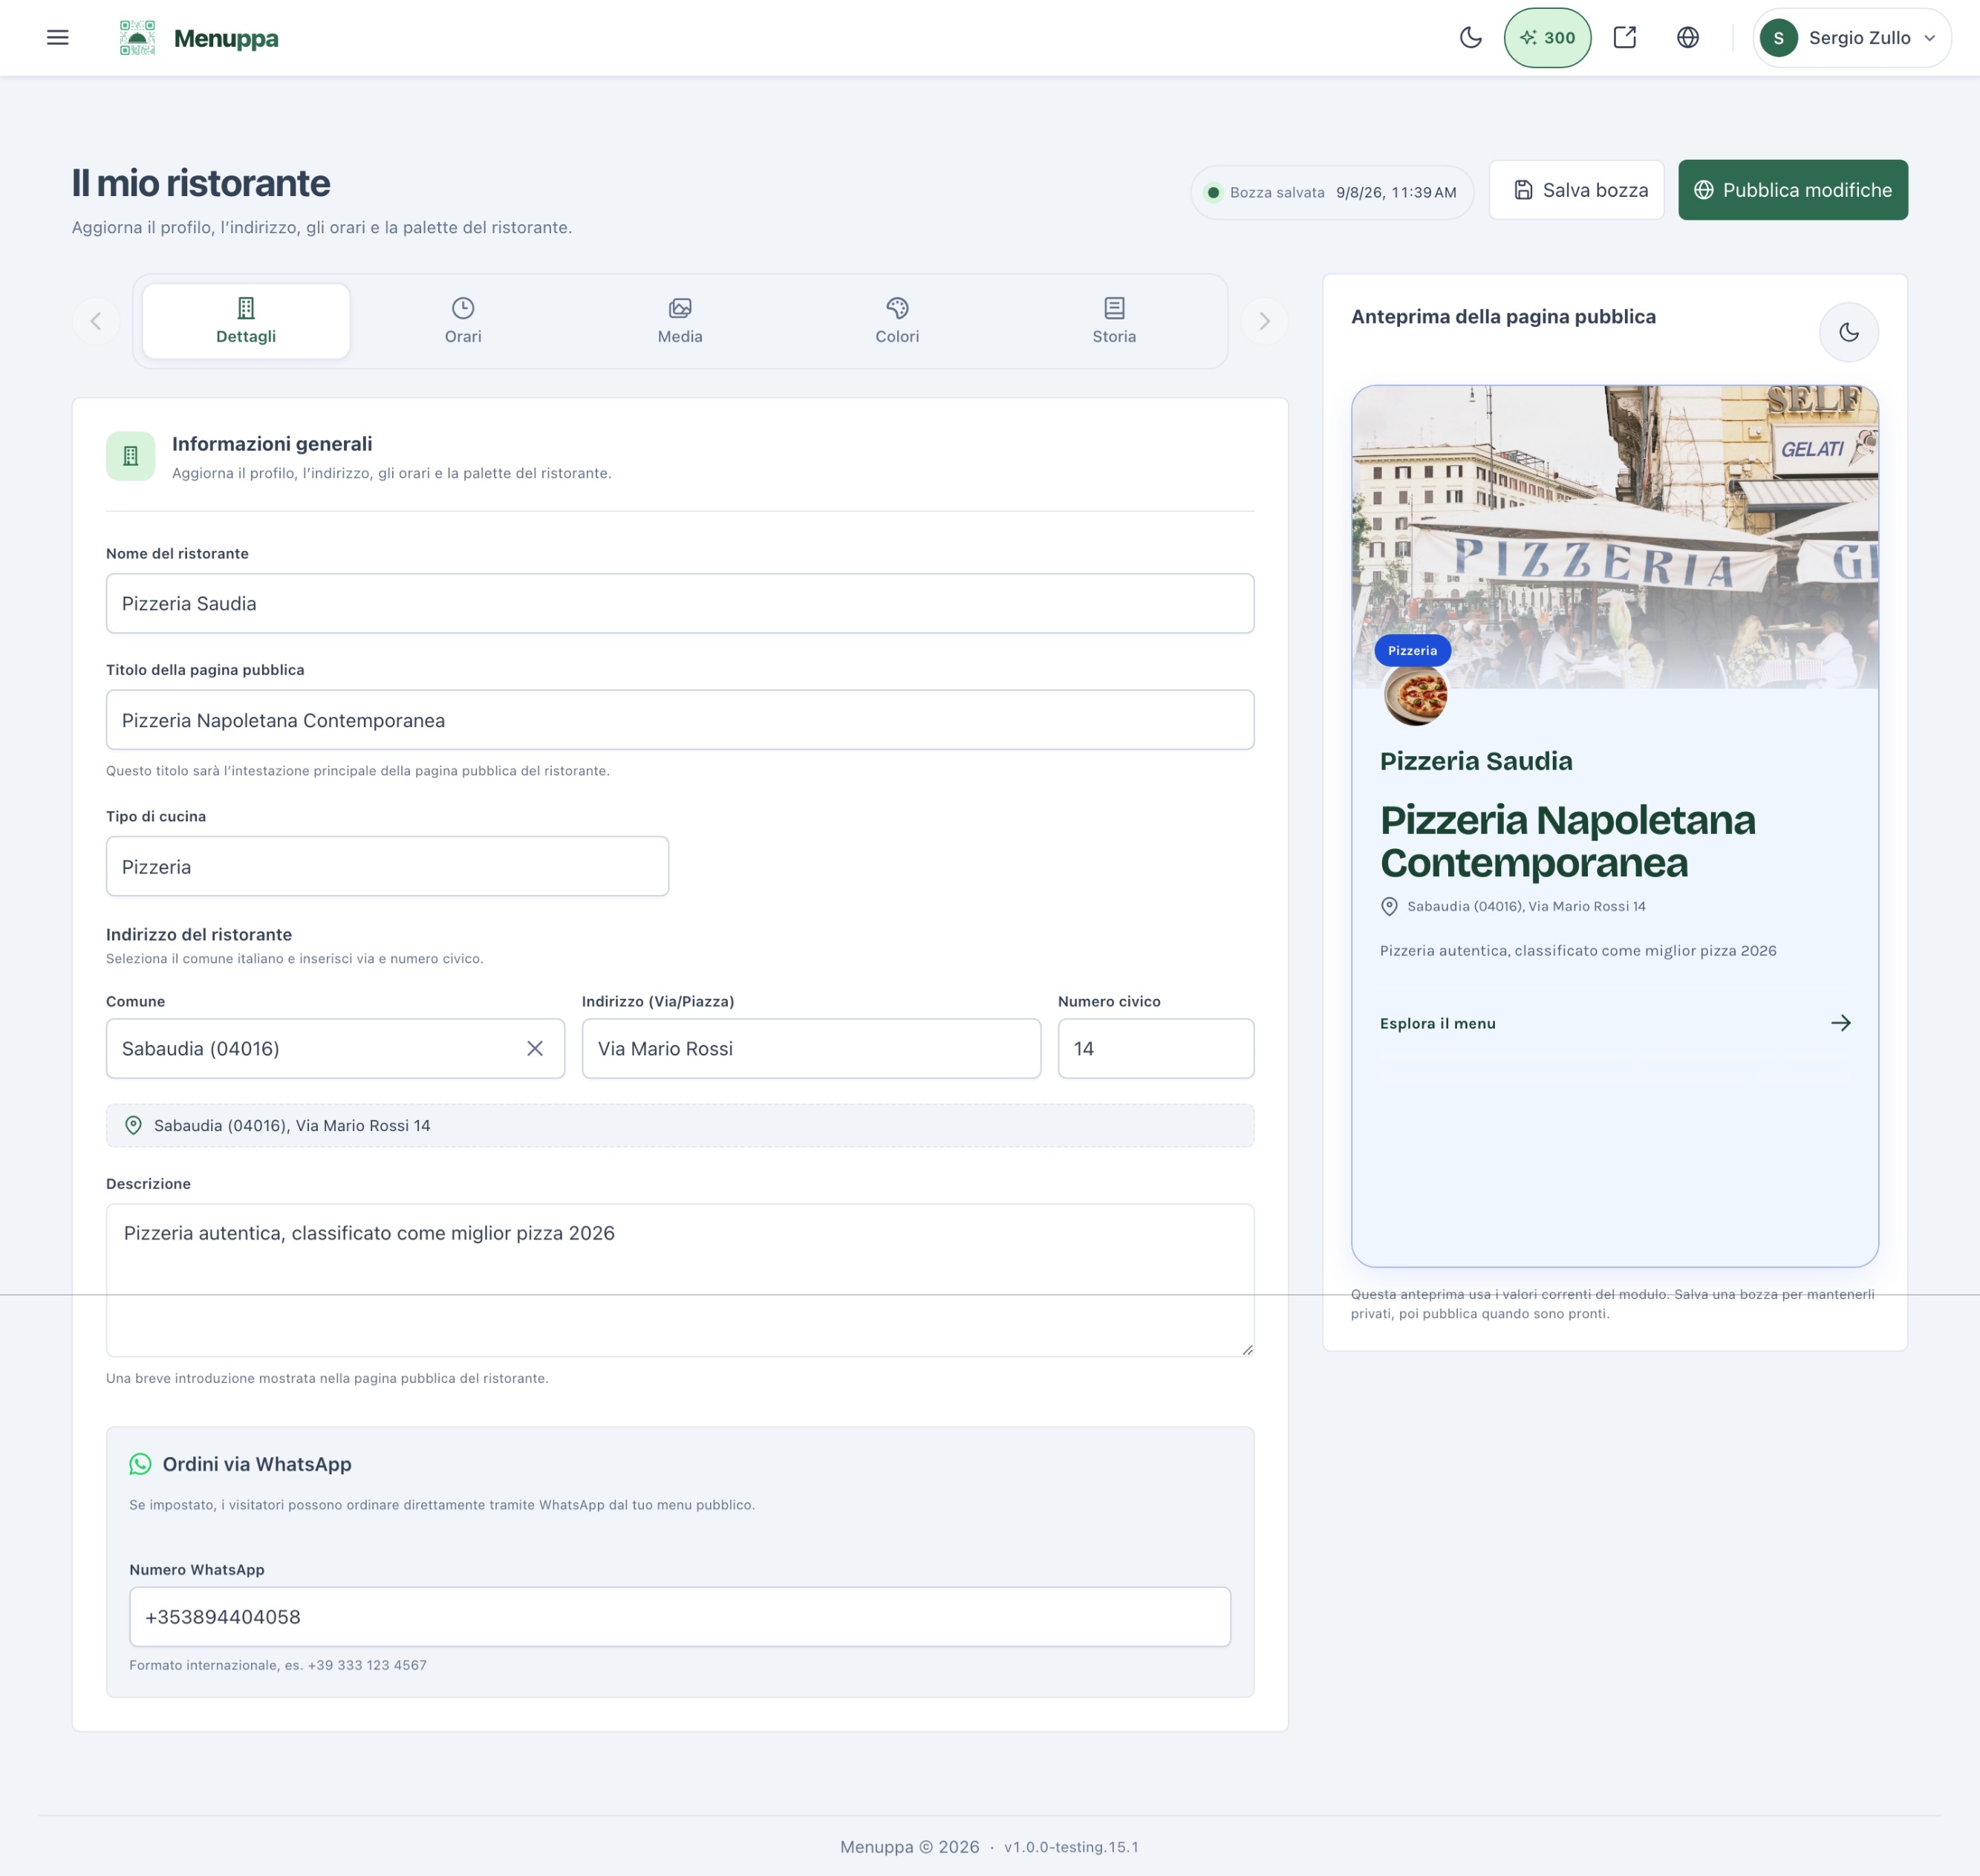
Task: Click Esplora il menu link in preview
Action: tap(1437, 1023)
